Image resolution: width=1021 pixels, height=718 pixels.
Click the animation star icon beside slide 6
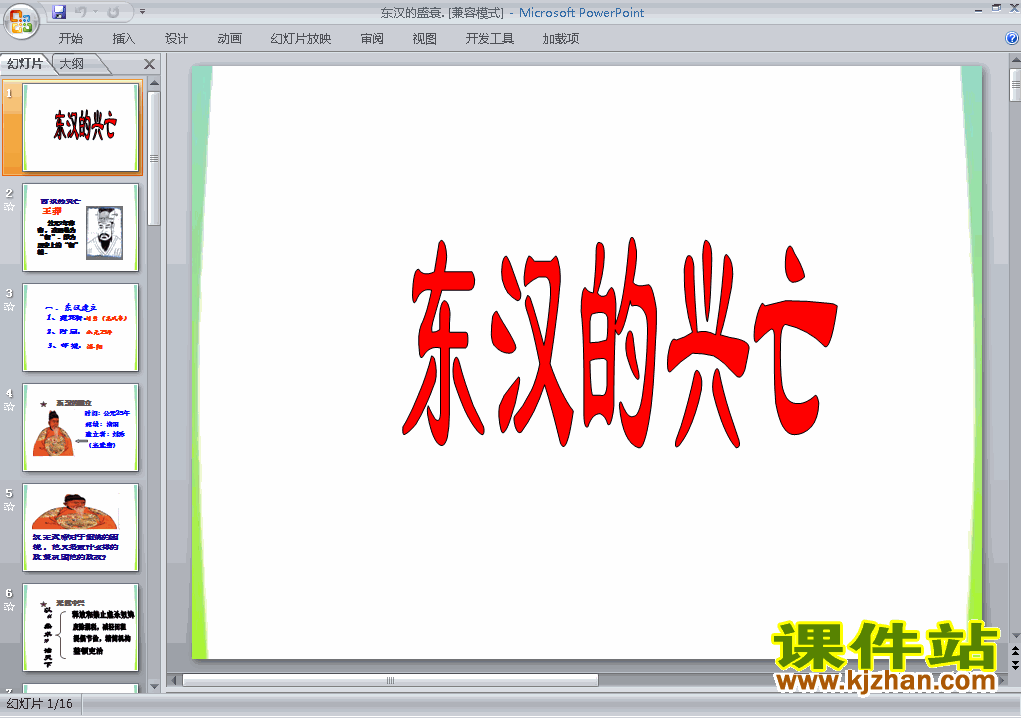[9, 607]
